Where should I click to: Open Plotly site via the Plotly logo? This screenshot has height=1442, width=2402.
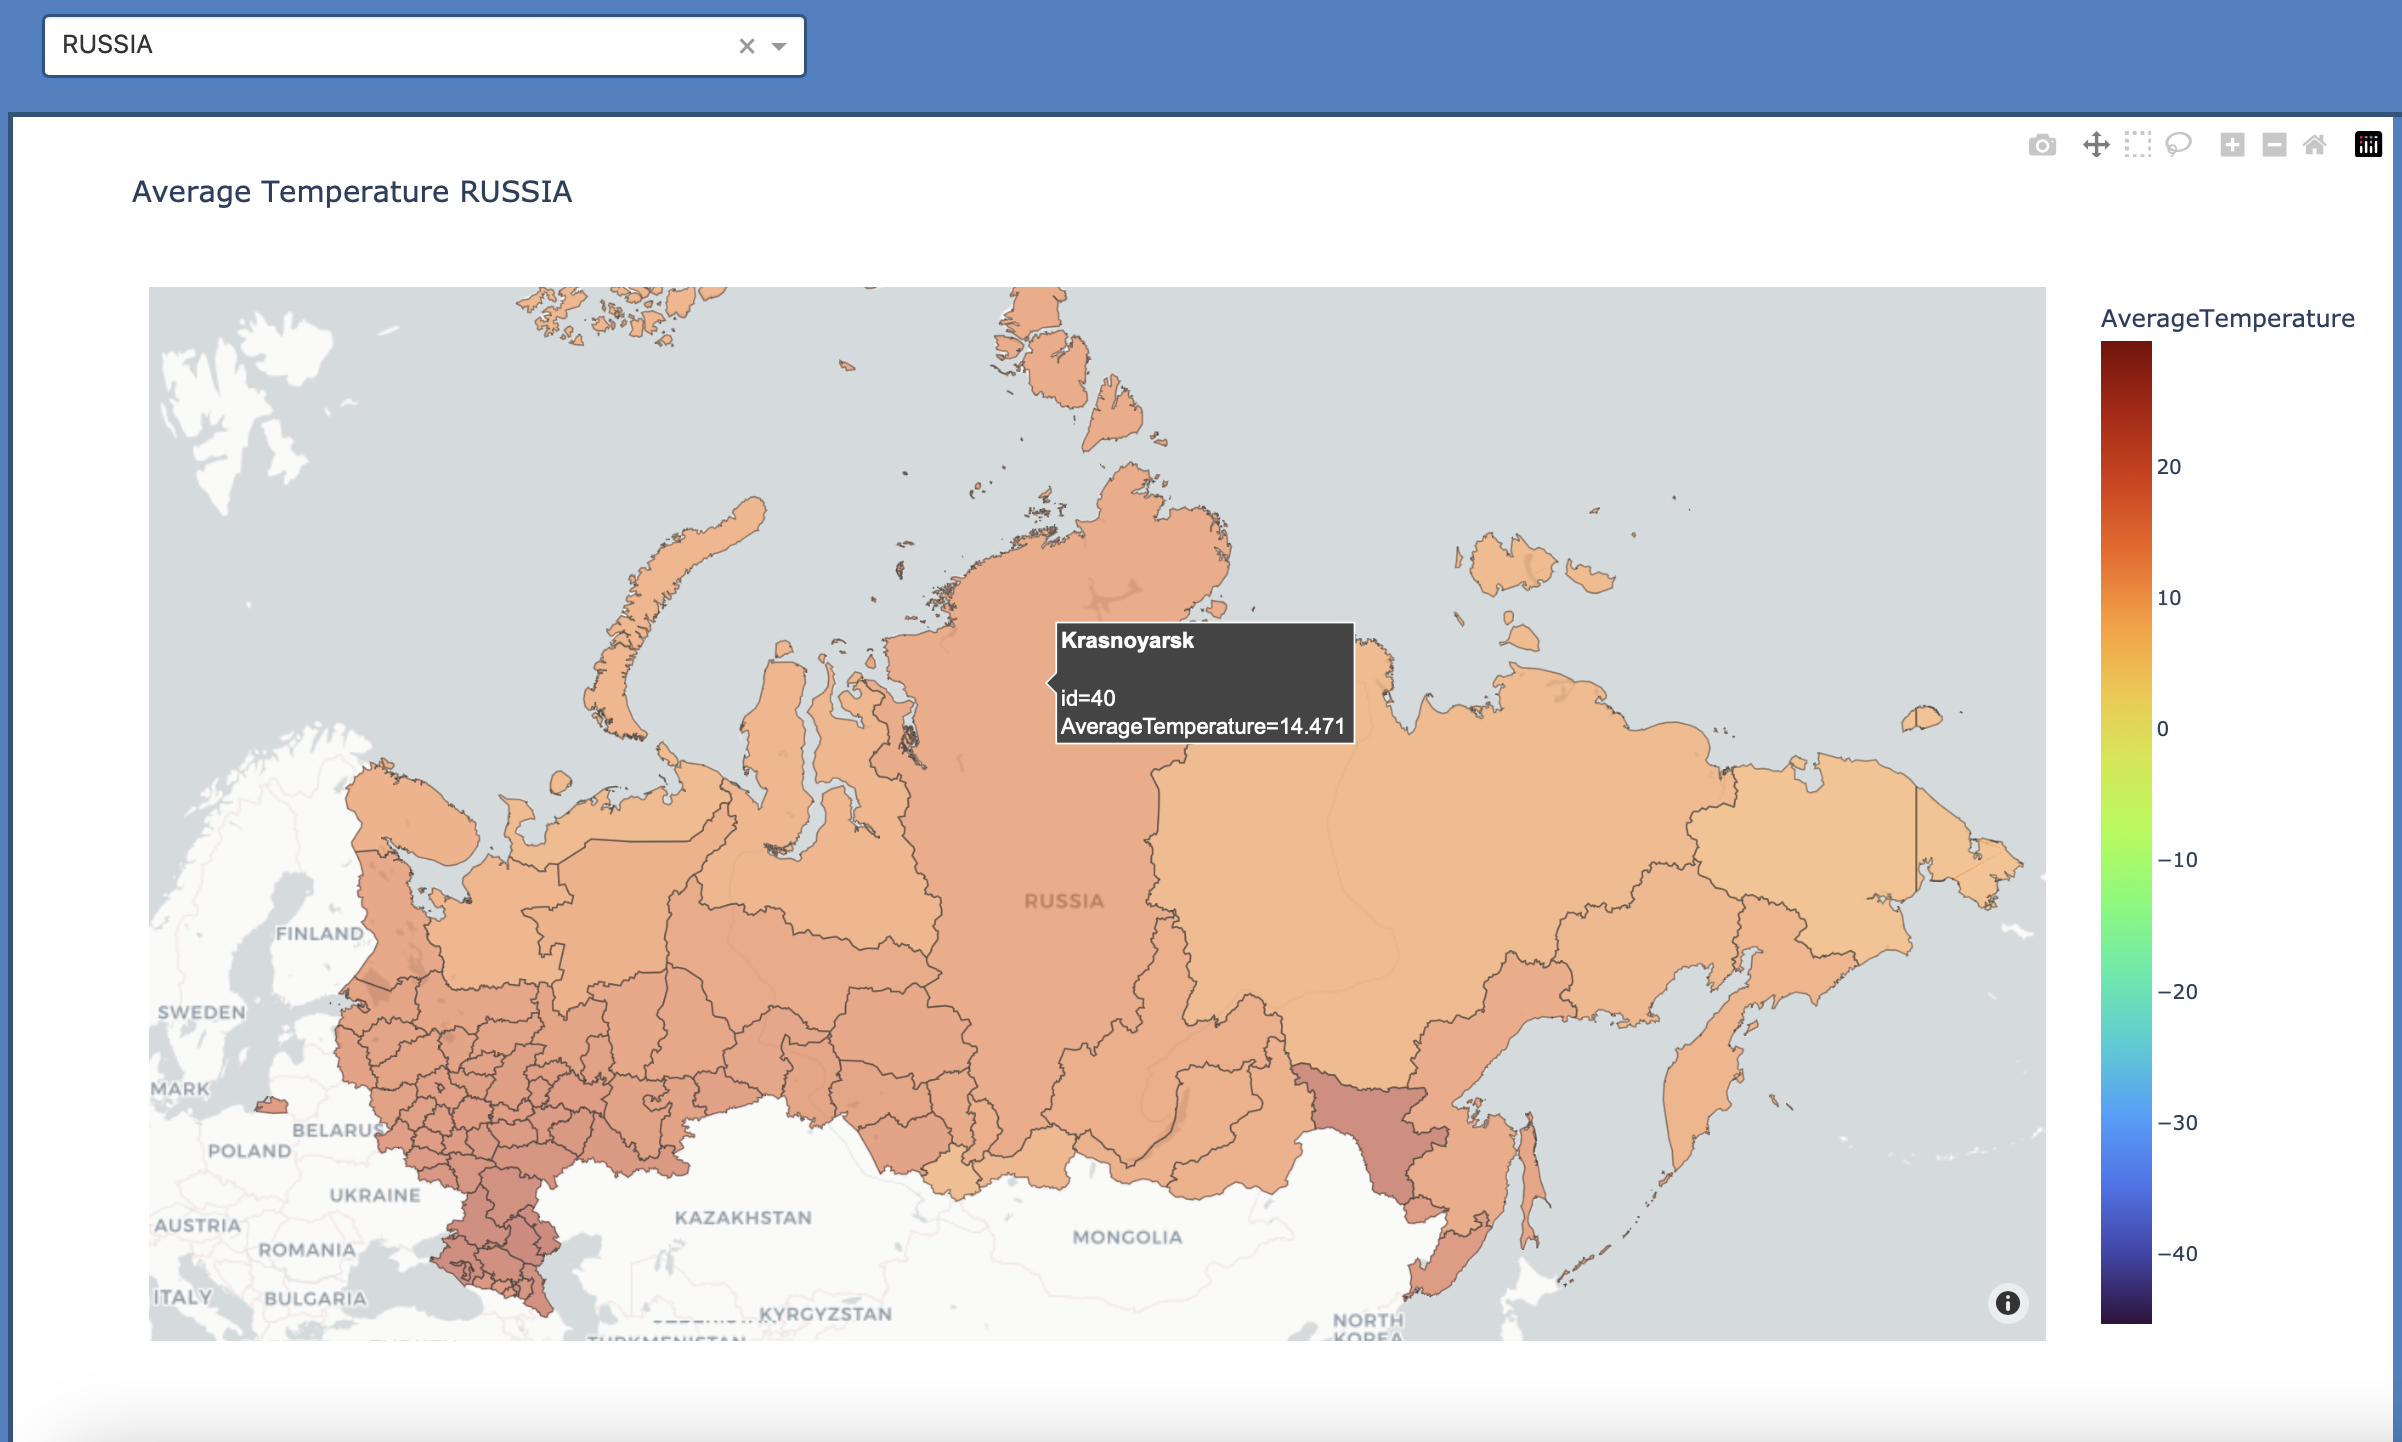click(x=2367, y=145)
